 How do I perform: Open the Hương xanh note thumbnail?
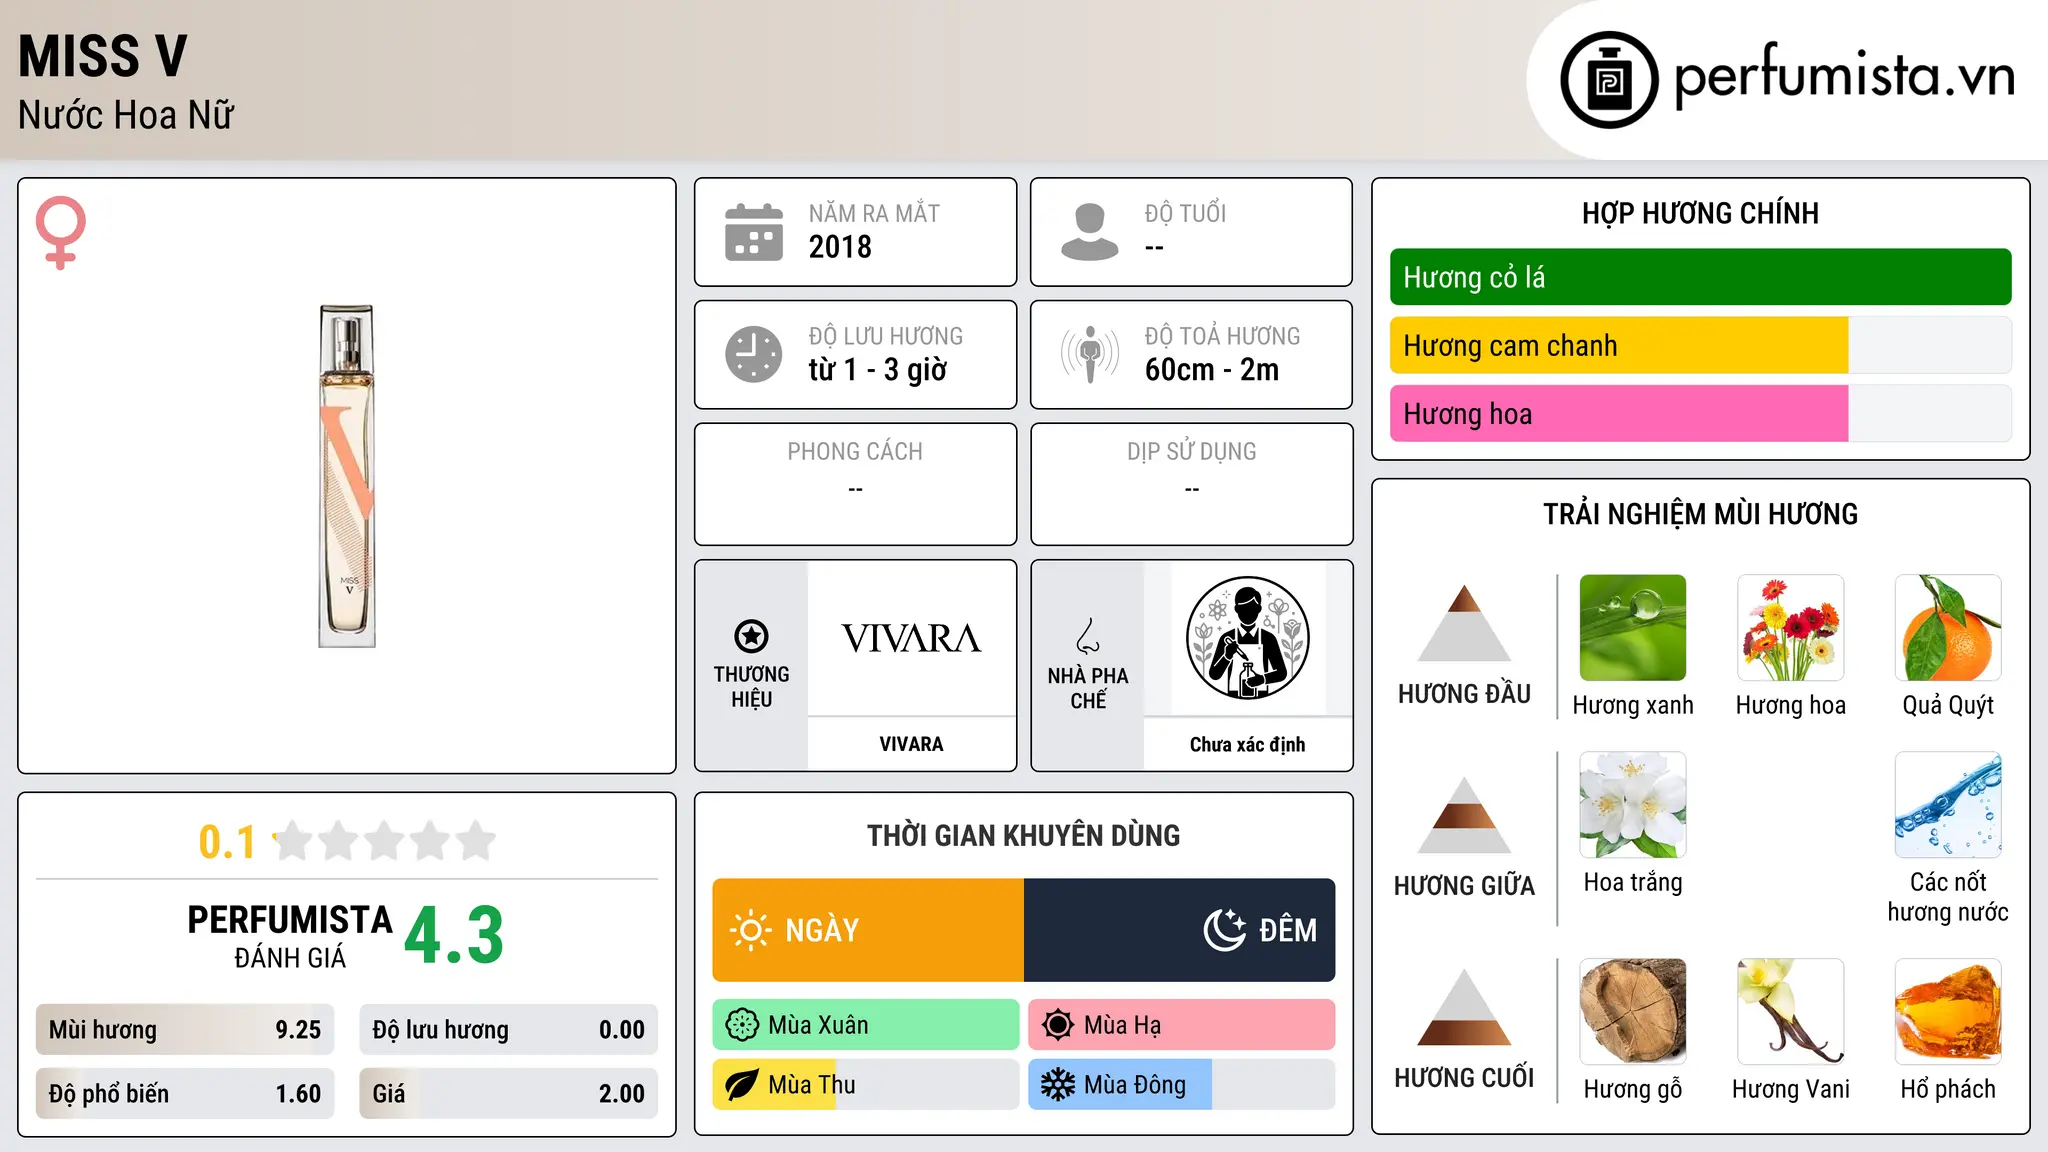coord(1633,628)
